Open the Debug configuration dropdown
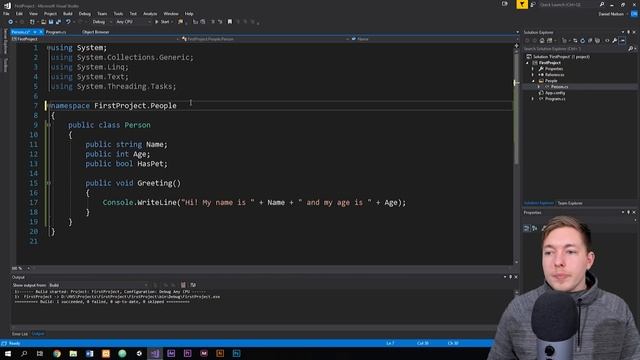 click(102, 22)
